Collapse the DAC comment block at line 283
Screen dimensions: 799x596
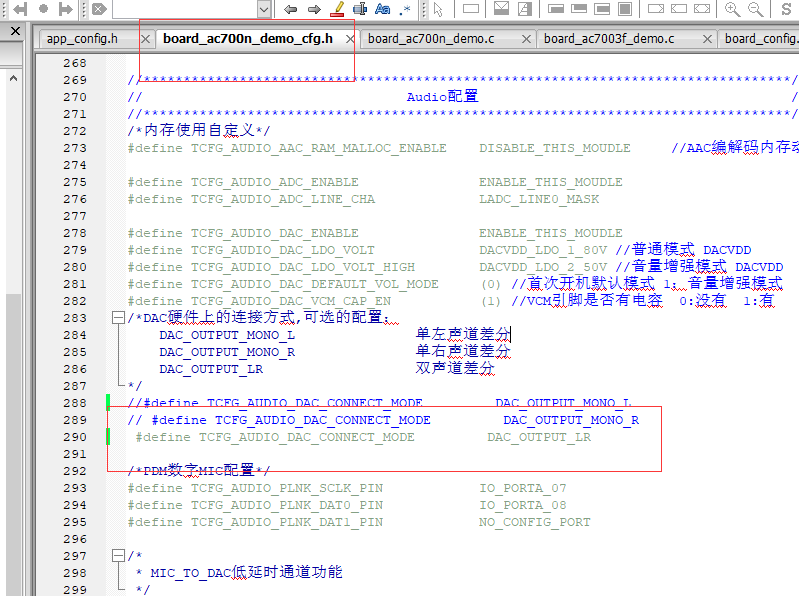(x=118, y=318)
